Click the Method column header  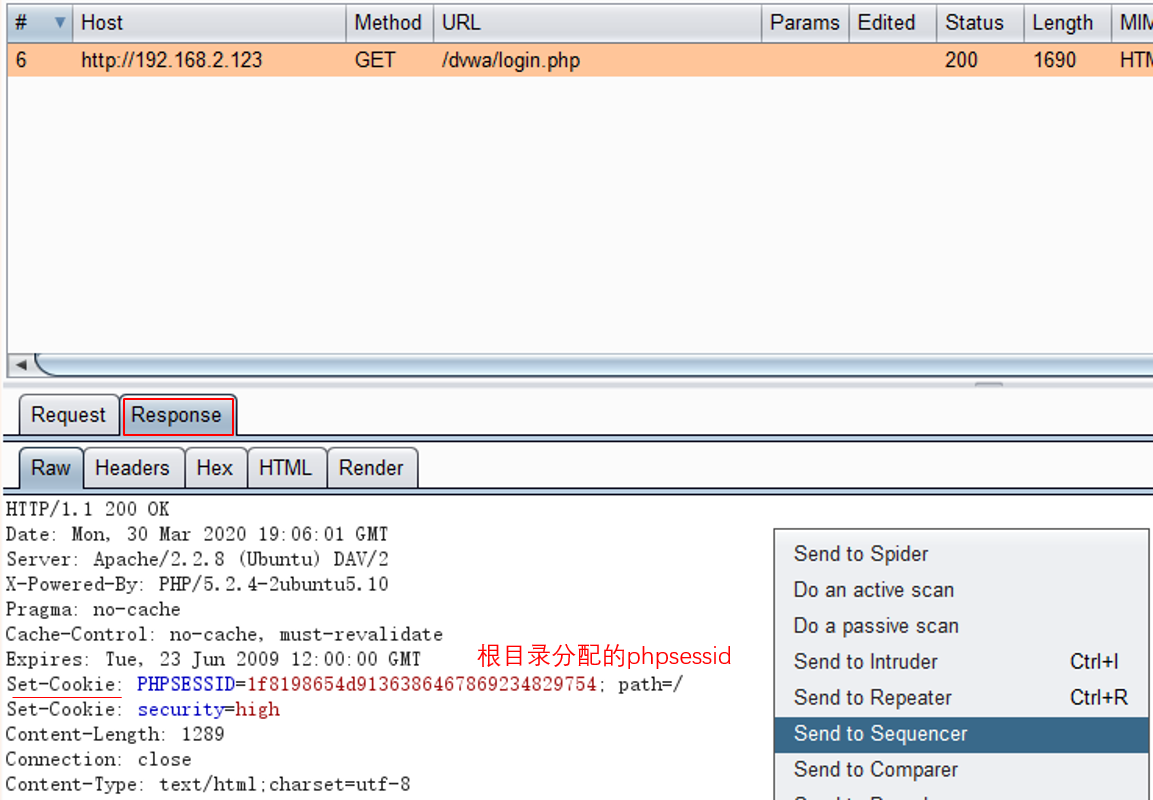(x=388, y=22)
